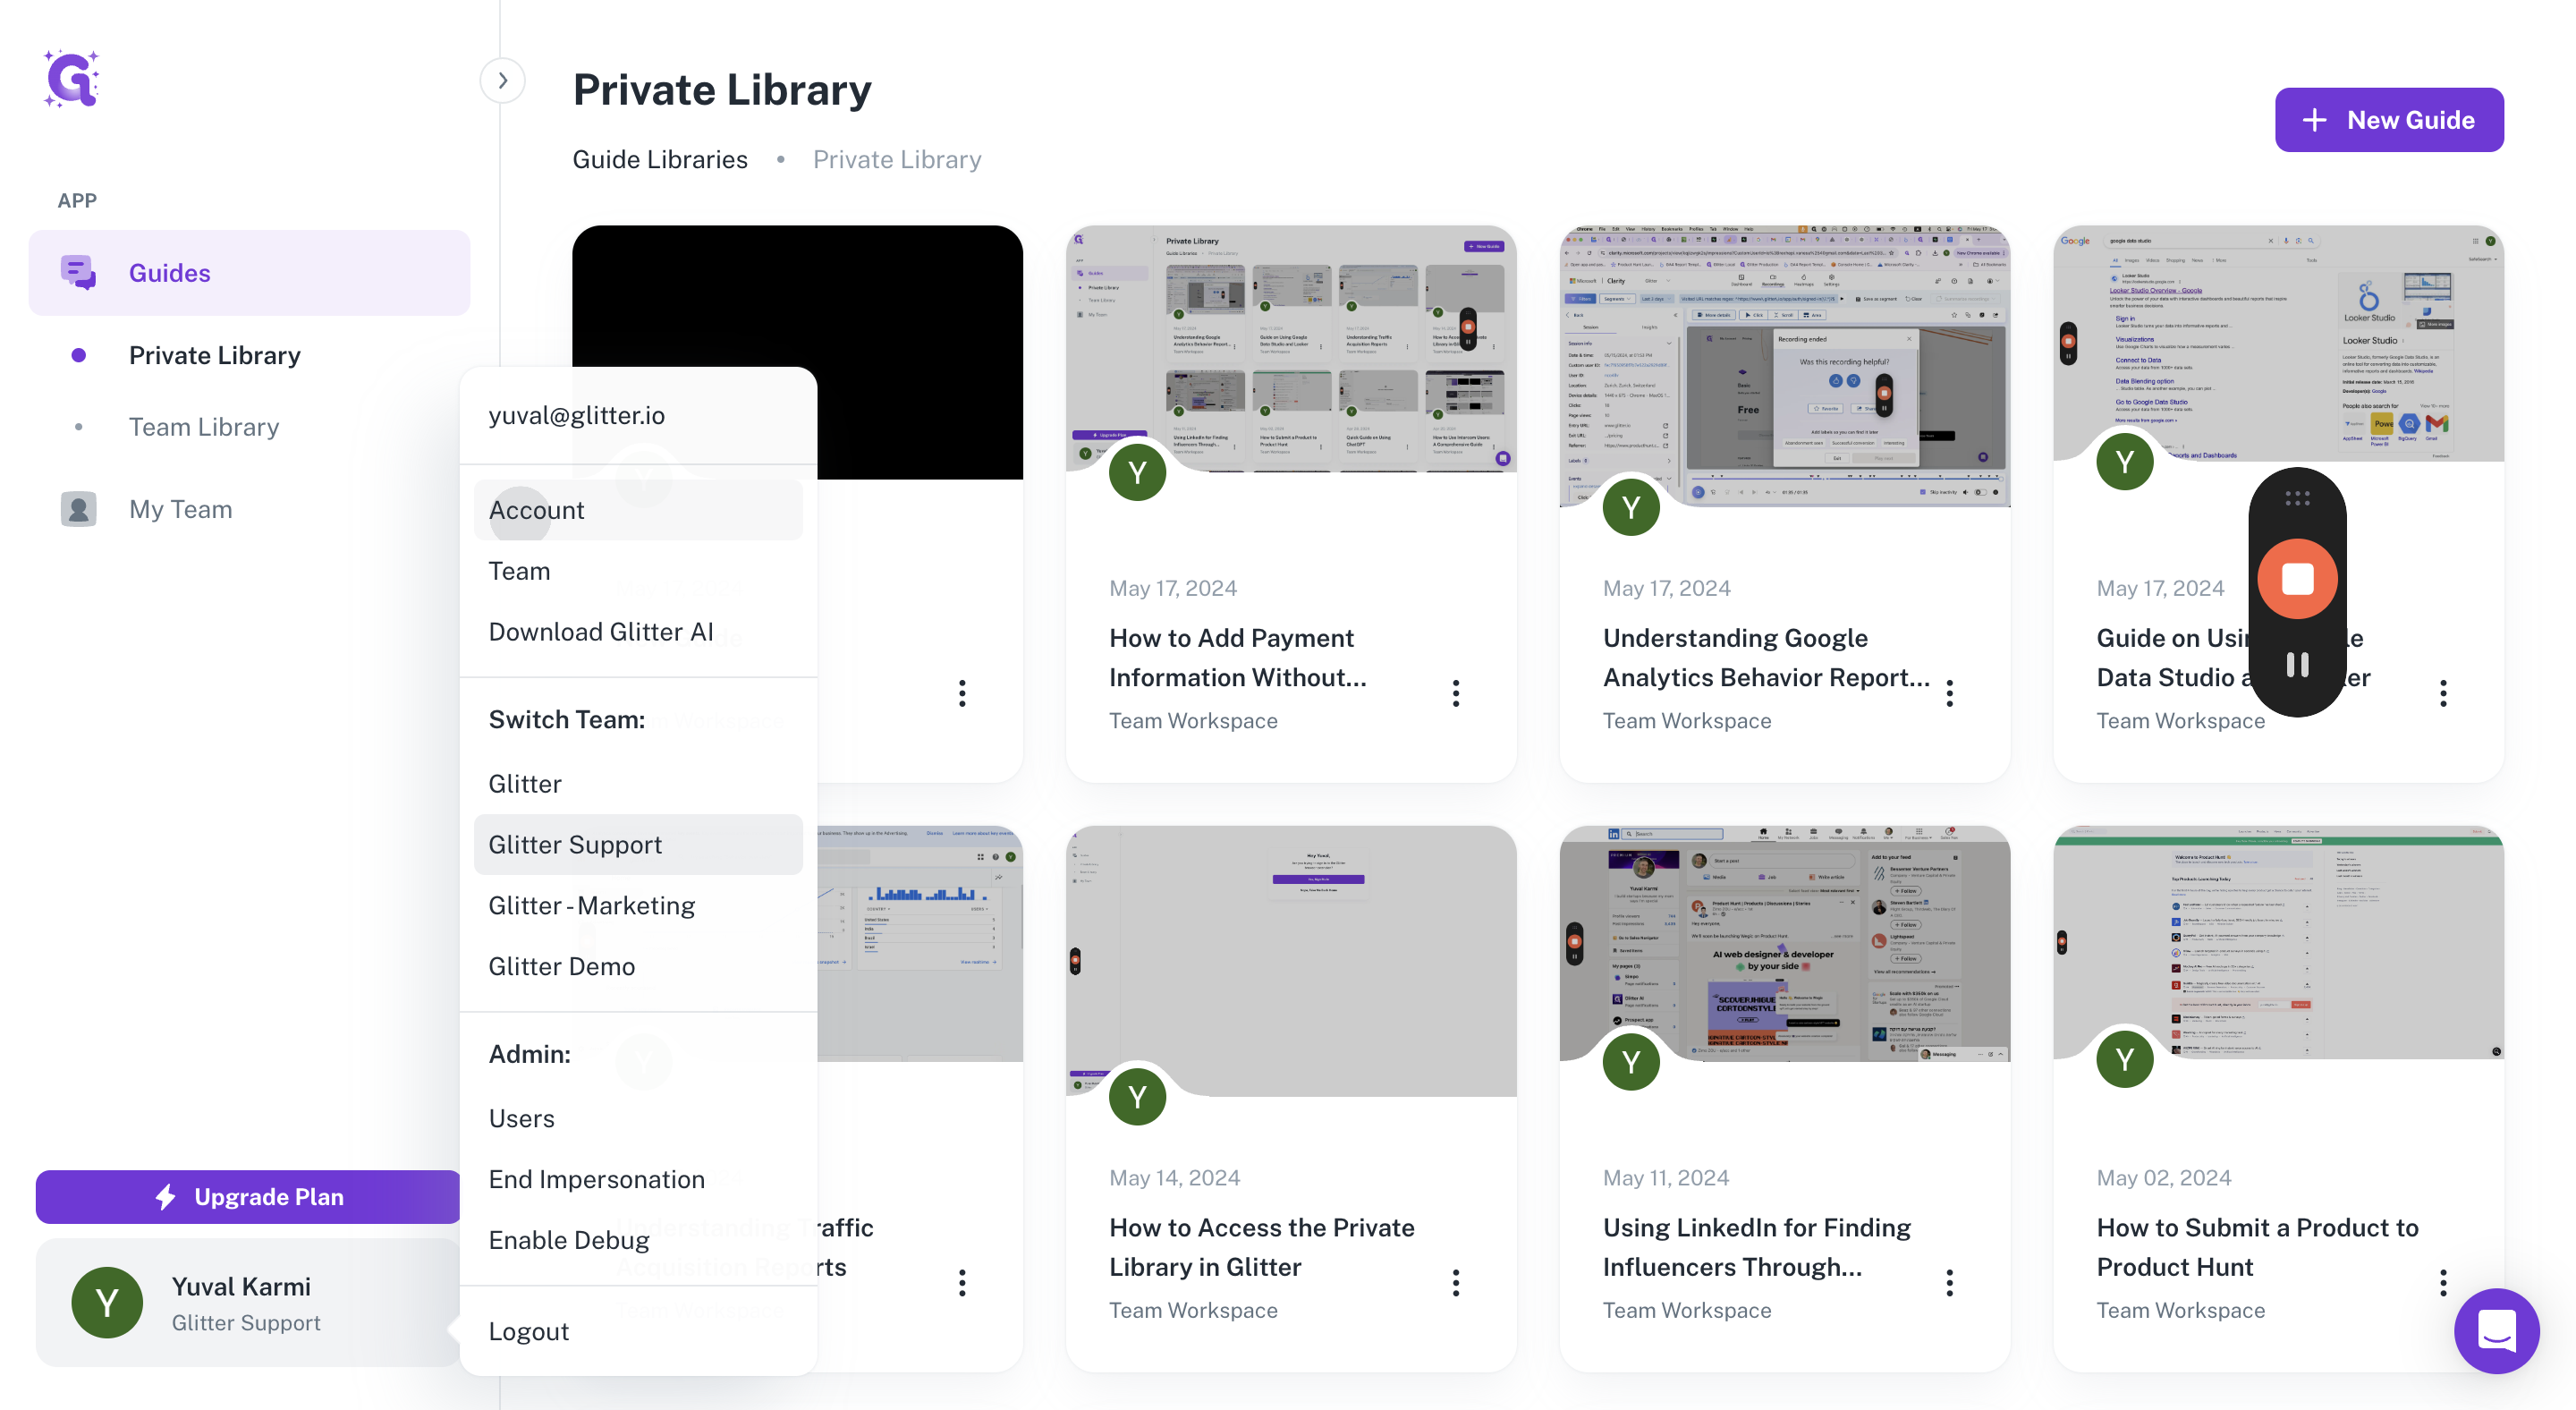Screen dimensions: 2576x1410
Task: Click Yuval Karmi's green Y avatar in sidebar
Action: [x=107, y=1303]
